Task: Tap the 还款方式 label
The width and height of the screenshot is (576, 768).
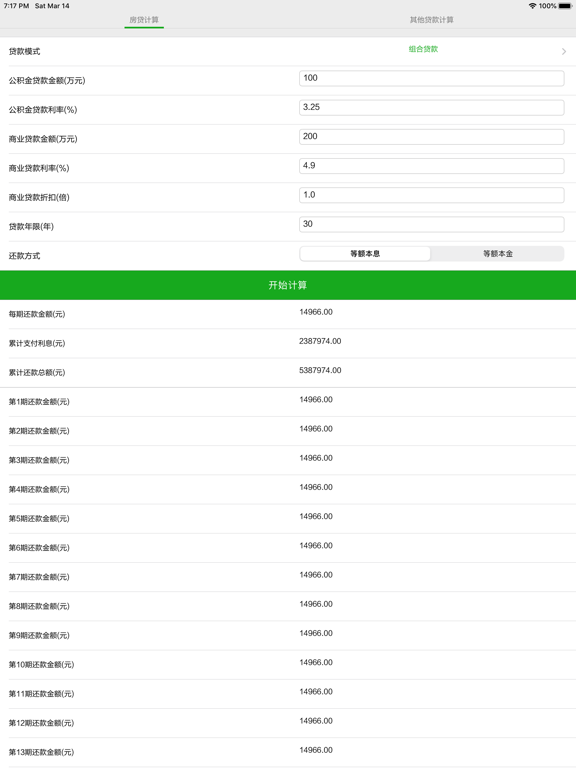Action: click(x=24, y=256)
